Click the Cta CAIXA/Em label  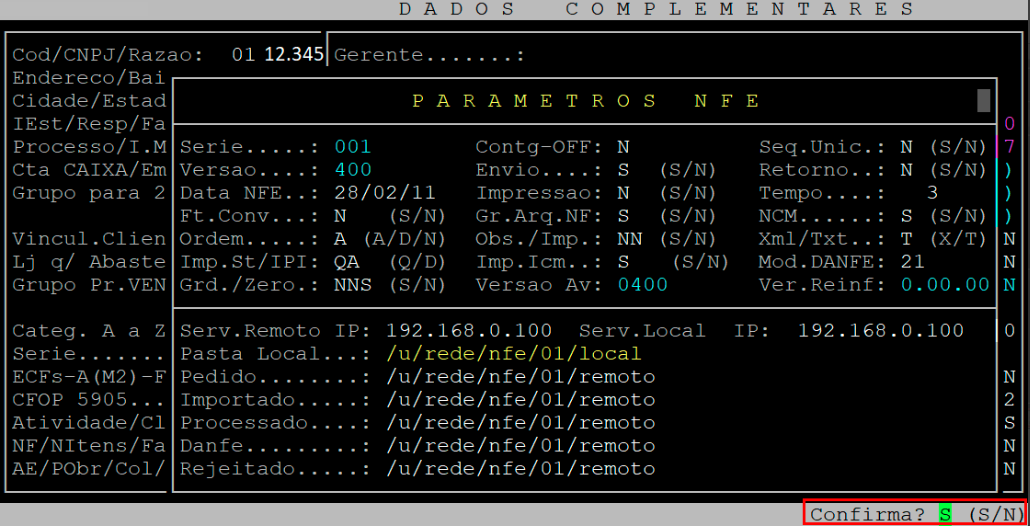[89, 170]
